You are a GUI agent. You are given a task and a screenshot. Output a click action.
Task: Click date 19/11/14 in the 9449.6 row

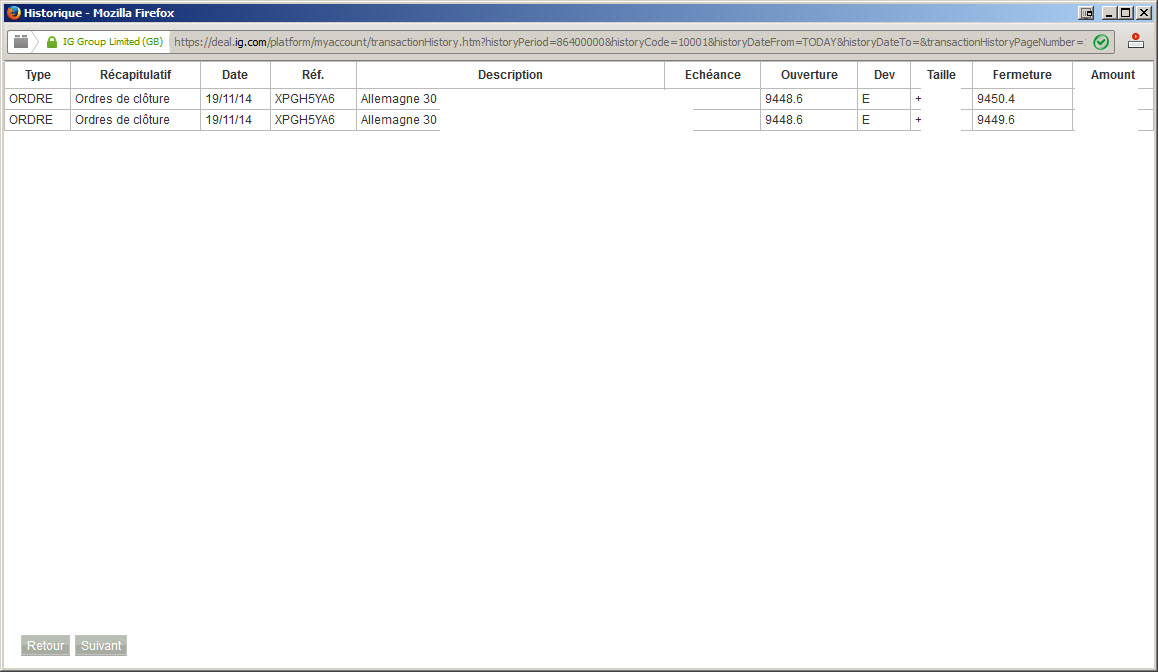click(x=228, y=120)
